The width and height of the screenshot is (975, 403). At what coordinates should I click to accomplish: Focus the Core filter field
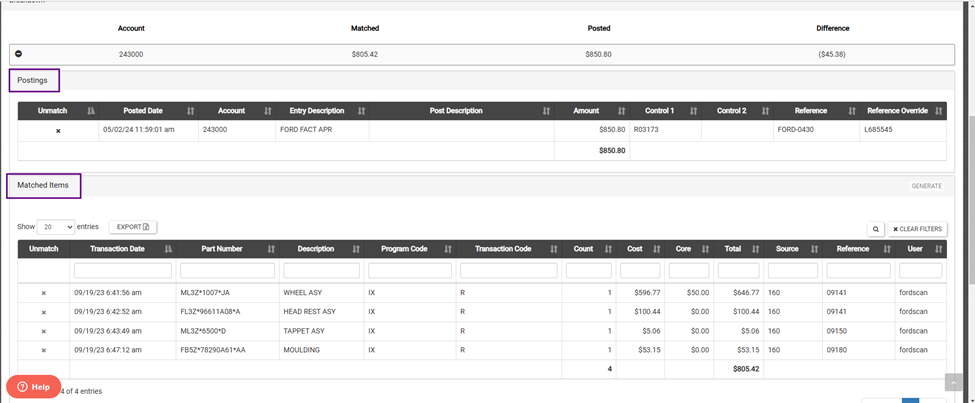click(x=689, y=271)
